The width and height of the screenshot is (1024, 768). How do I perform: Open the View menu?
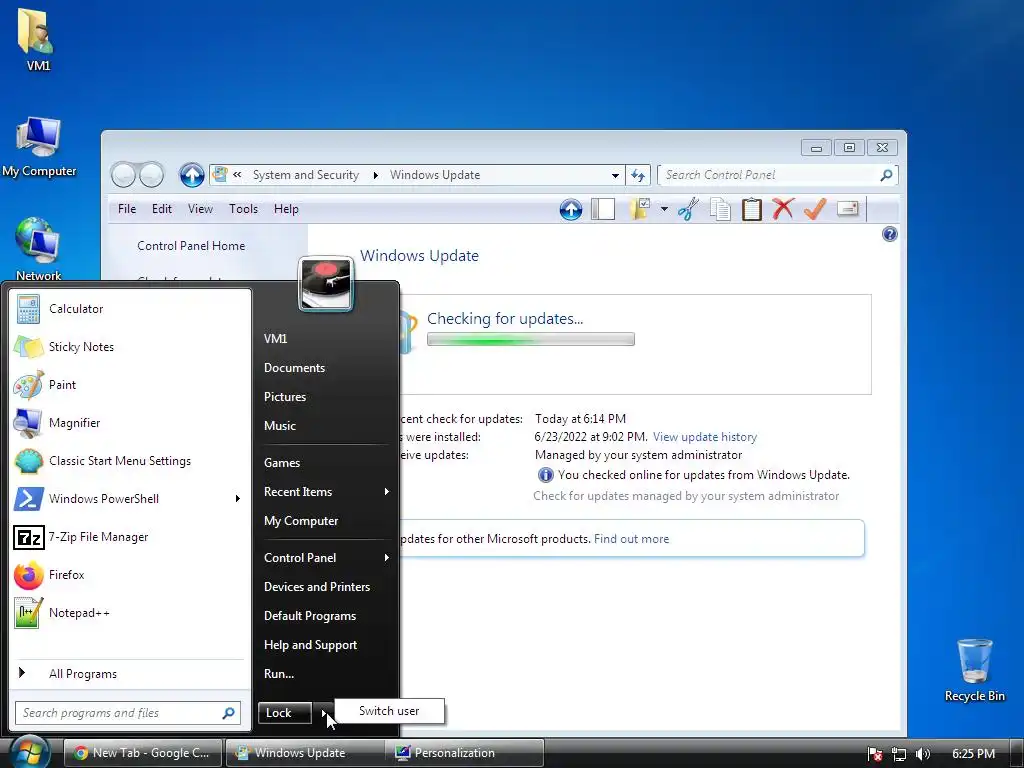(x=200, y=209)
